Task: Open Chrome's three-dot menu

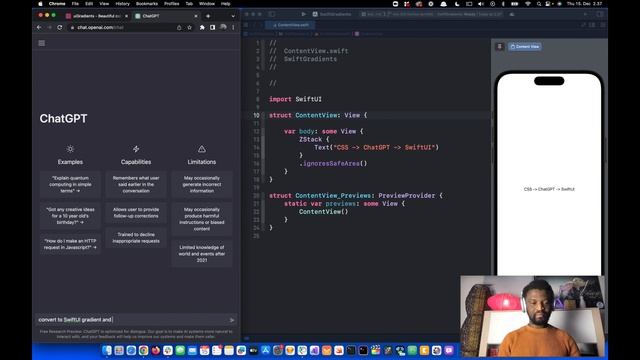Action: click(233, 27)
